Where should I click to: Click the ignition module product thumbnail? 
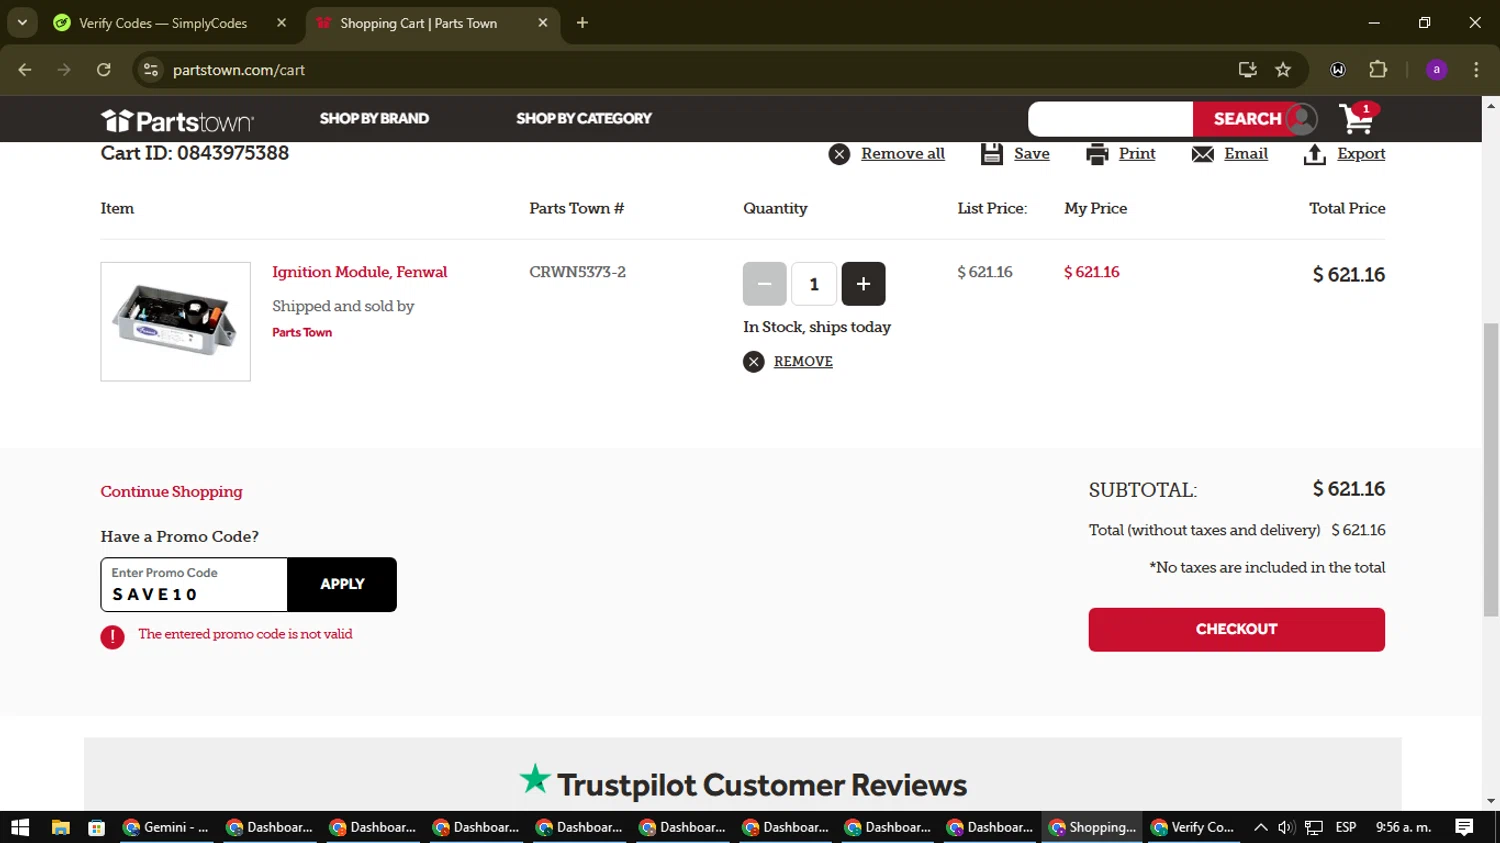tap(175, 322)
